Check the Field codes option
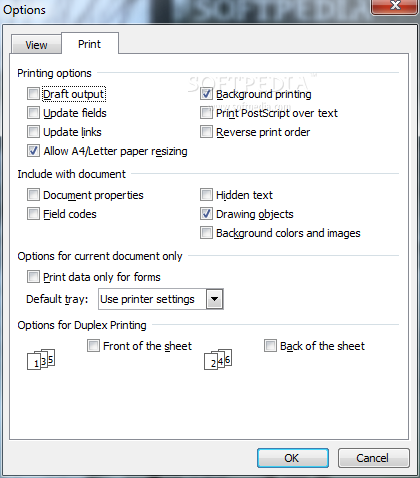Image resolution: width=420 pixels, height=478 pixels. [33, 214]
